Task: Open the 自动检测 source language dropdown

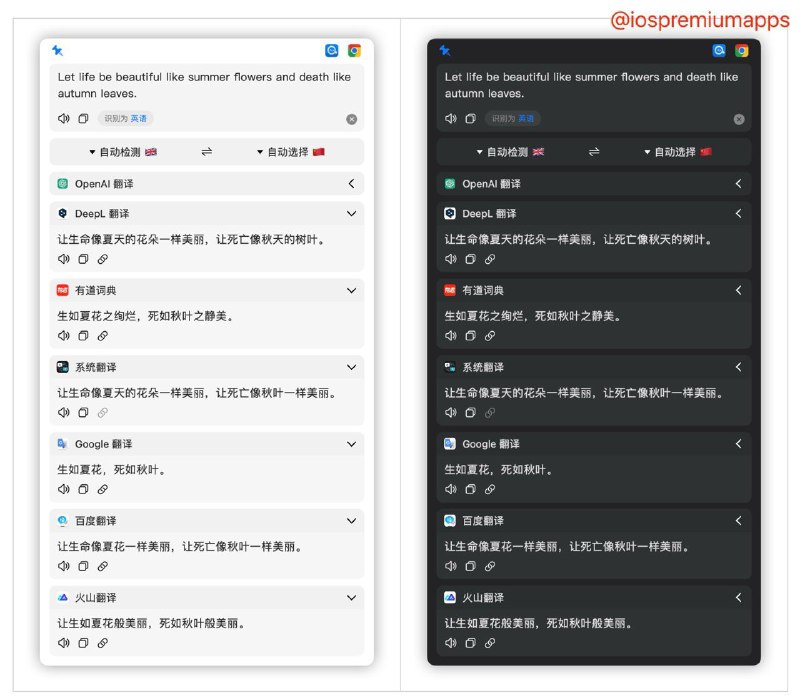Action: [x=117, y=151]
